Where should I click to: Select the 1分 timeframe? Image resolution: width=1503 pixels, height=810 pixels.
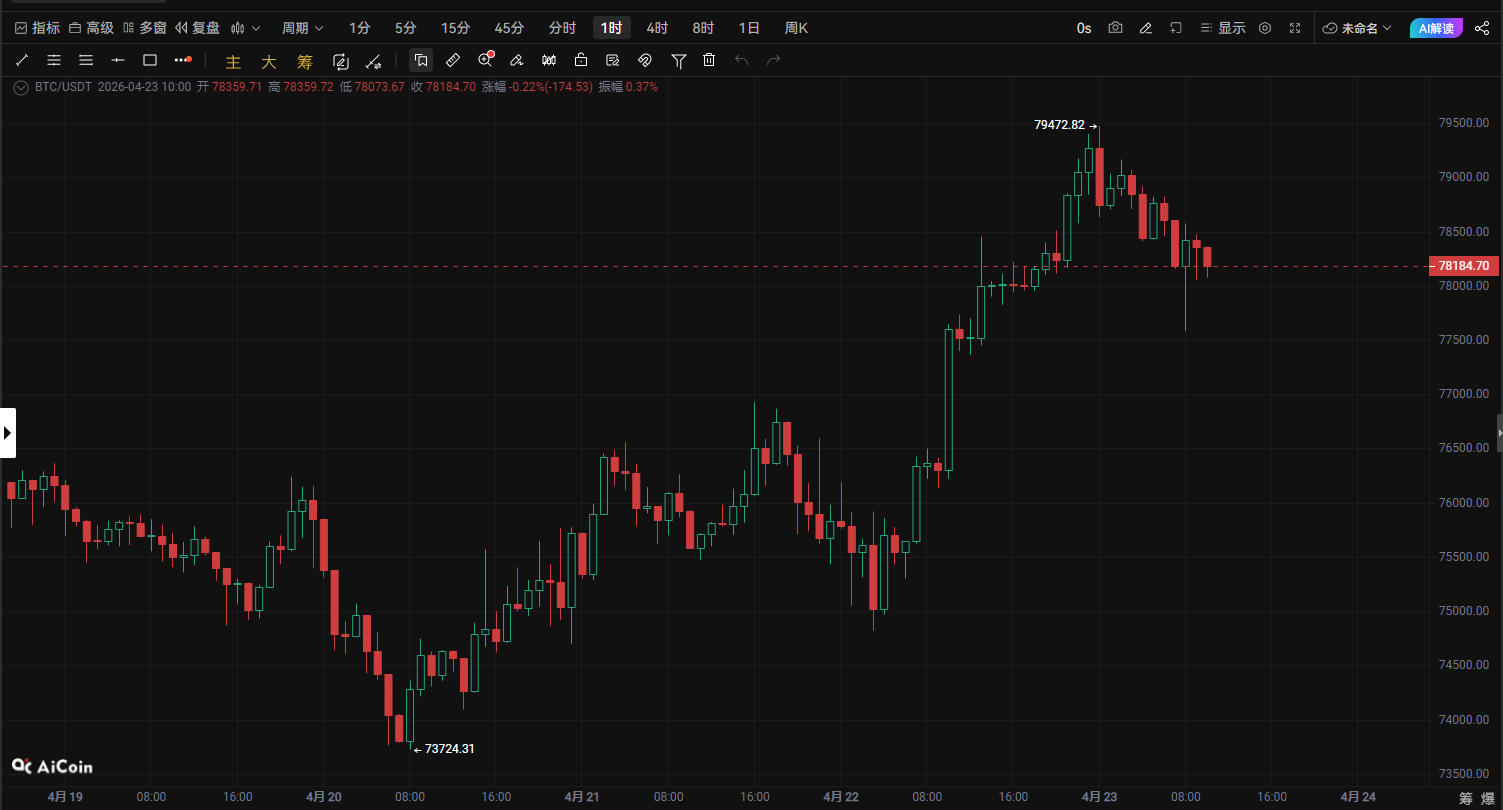coord(360,28)
